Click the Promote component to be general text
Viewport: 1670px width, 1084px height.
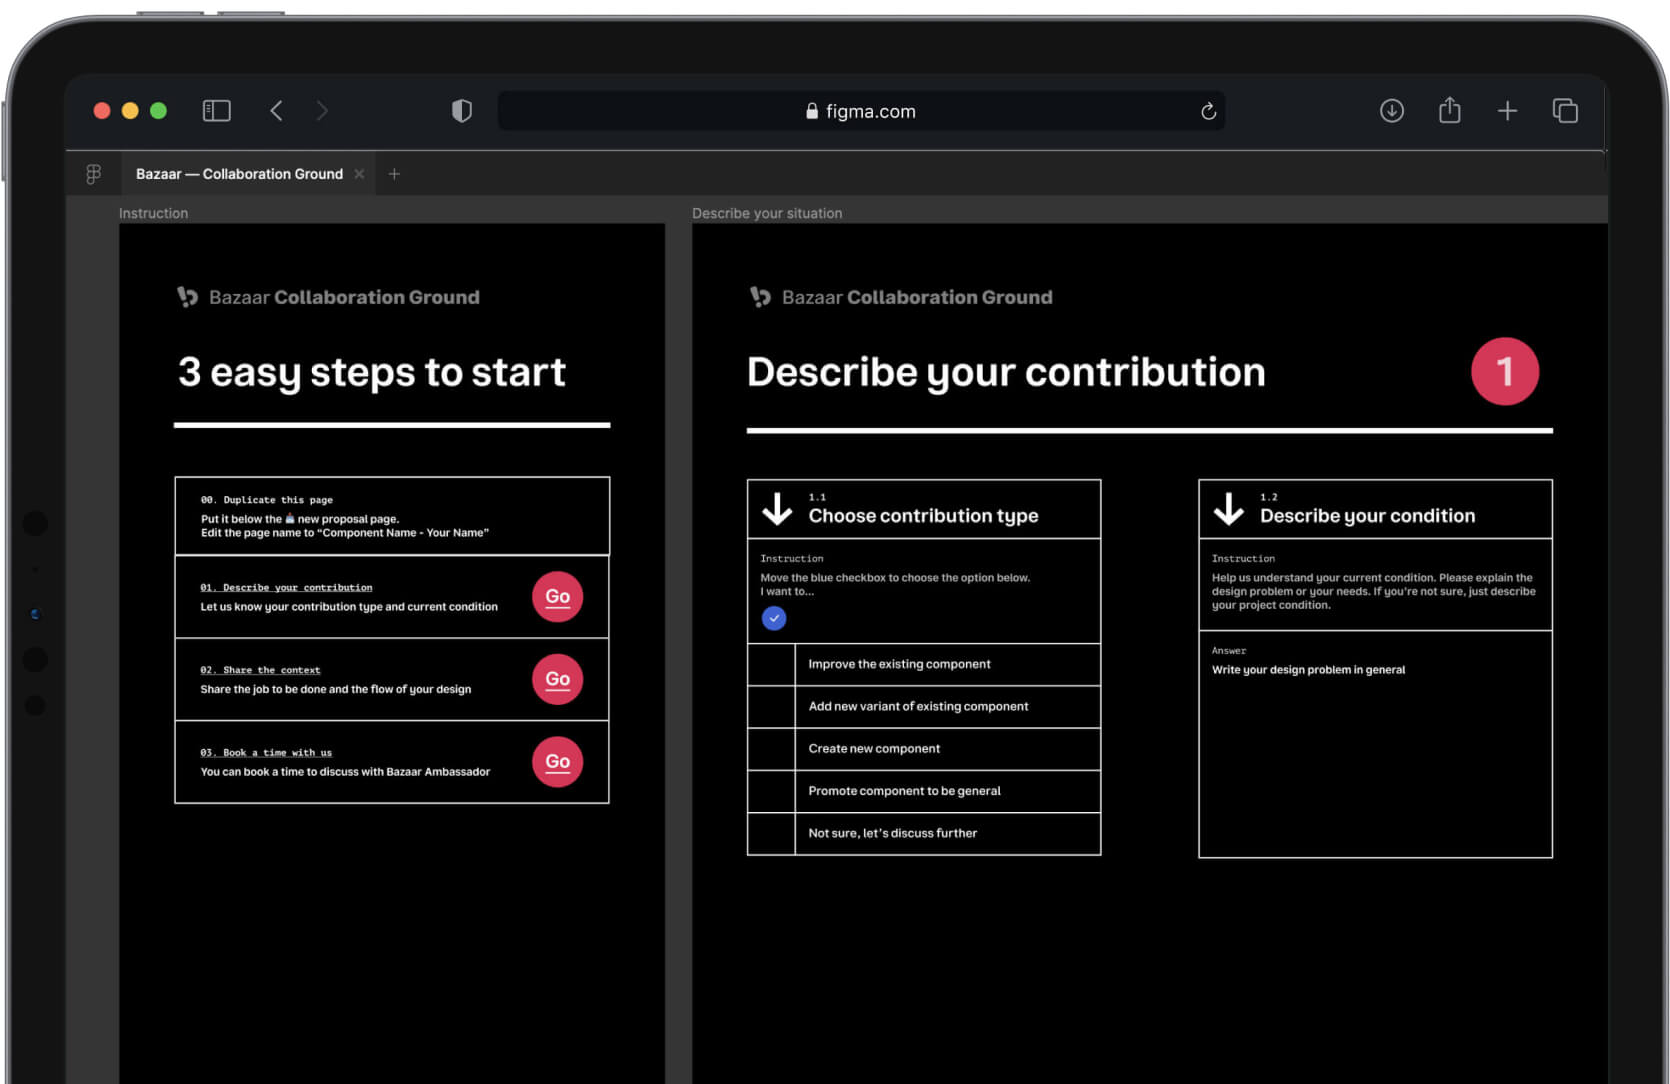point(904,791)
